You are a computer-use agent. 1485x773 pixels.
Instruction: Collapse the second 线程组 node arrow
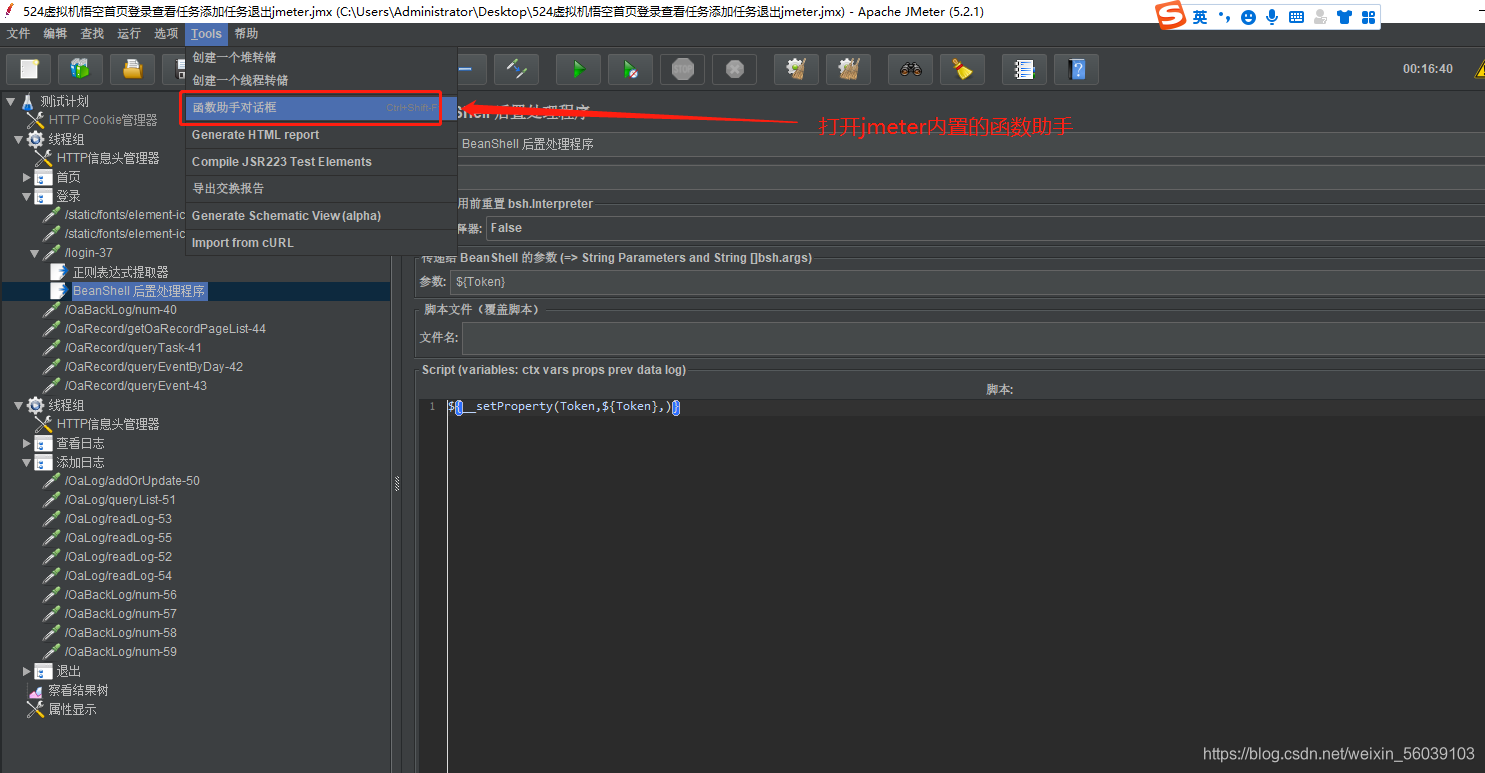click(x=18, y=405)
